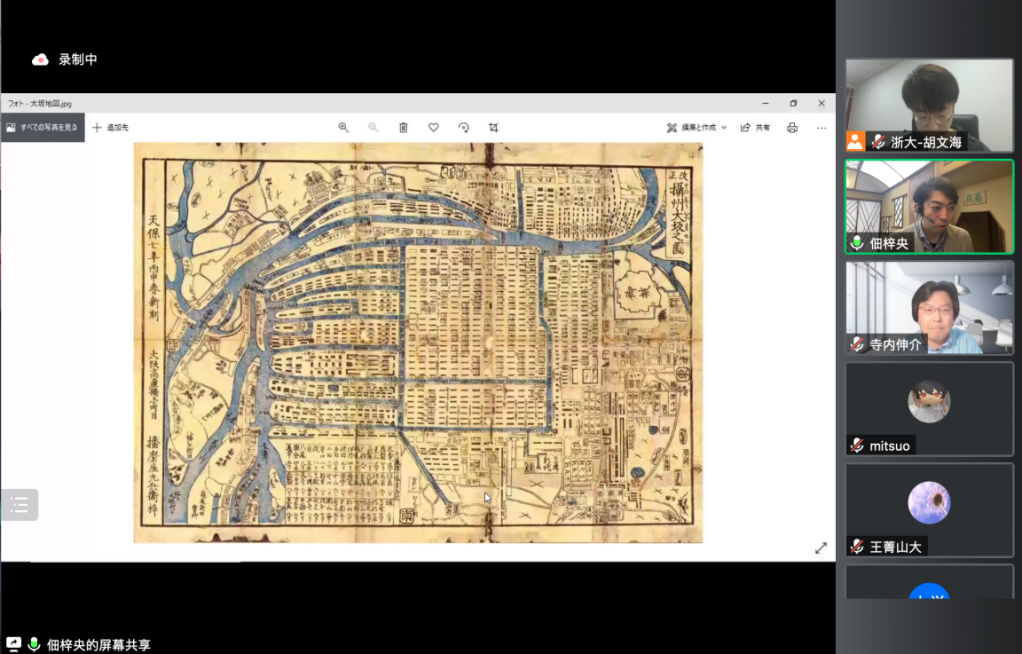Click muted mic icon beside 王菁山大
1022x654 pixels.
click(x=857, y=546)
